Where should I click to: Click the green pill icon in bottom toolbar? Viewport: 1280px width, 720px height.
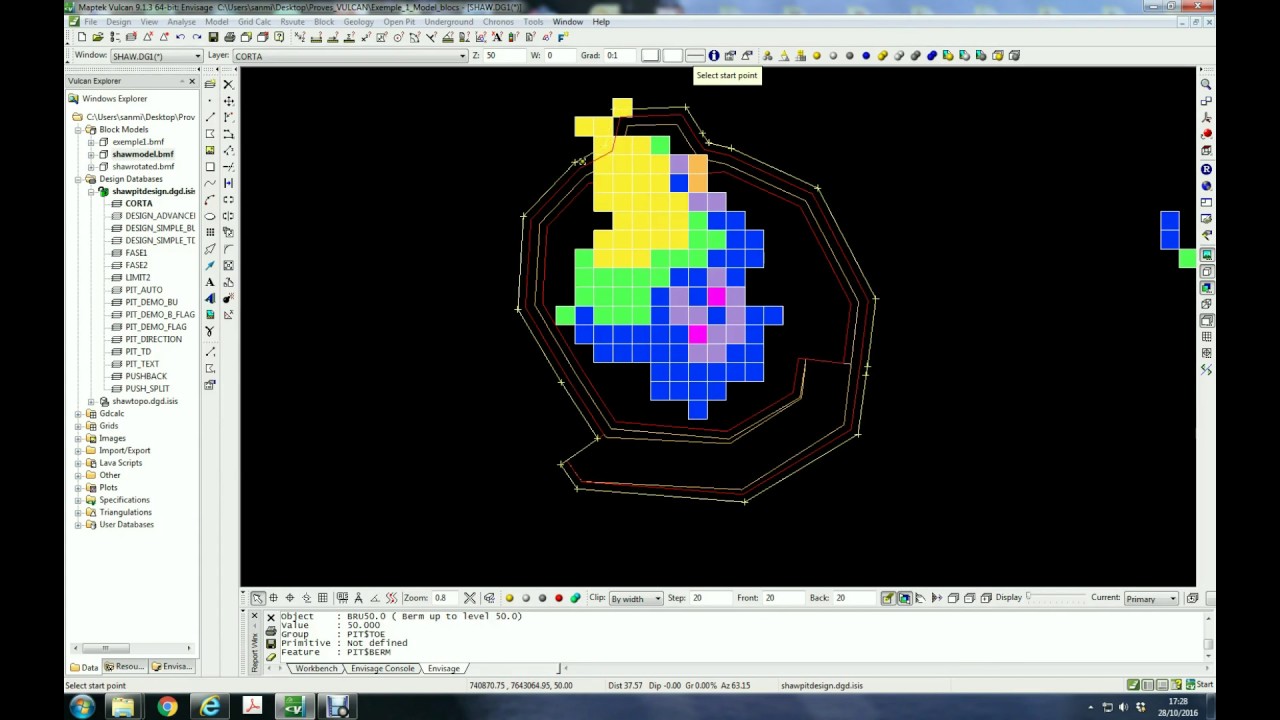click(x=575, y=598)
